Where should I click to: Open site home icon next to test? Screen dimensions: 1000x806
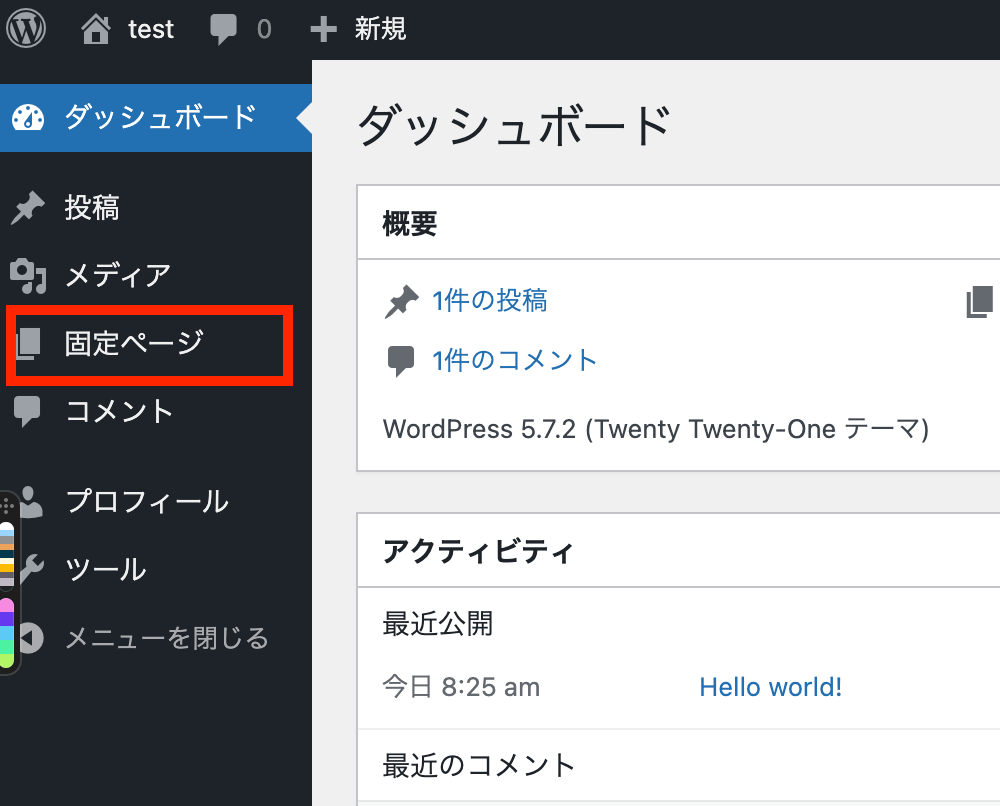[96, 29]
